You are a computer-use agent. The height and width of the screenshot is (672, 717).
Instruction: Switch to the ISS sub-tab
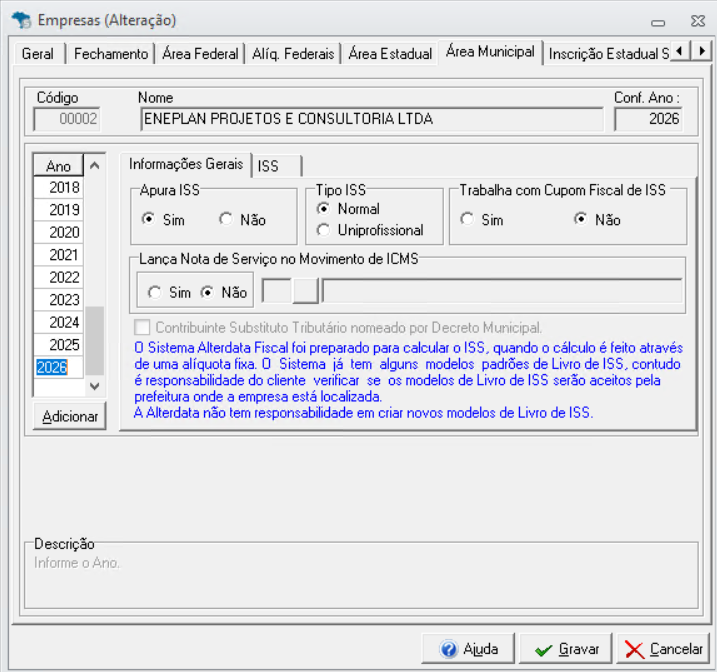(x=277, y=166)
